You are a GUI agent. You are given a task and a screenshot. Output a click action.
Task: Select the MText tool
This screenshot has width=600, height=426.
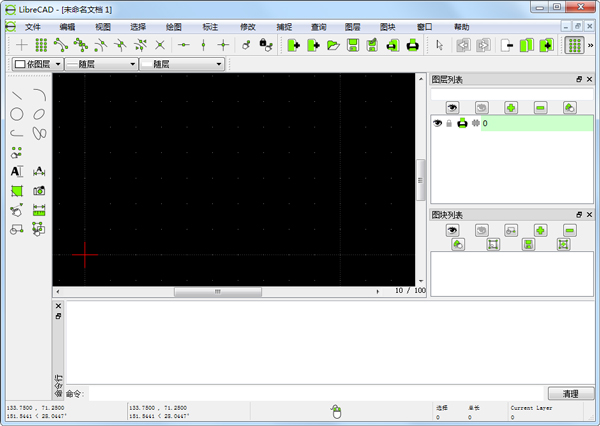coord(16,171)
